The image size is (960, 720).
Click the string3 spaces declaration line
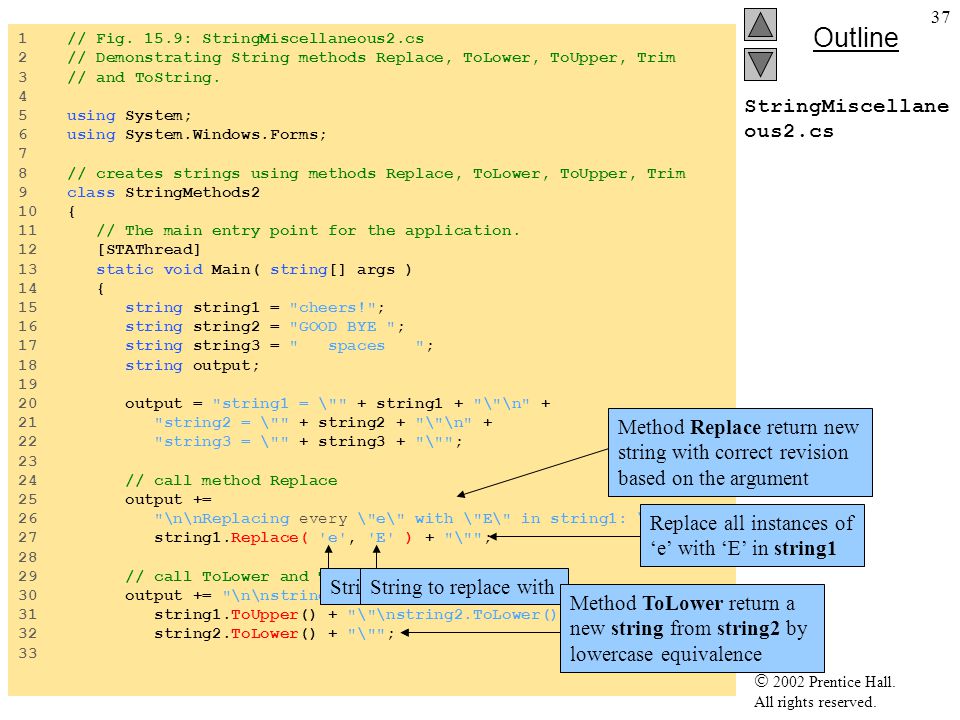[279, 346]
